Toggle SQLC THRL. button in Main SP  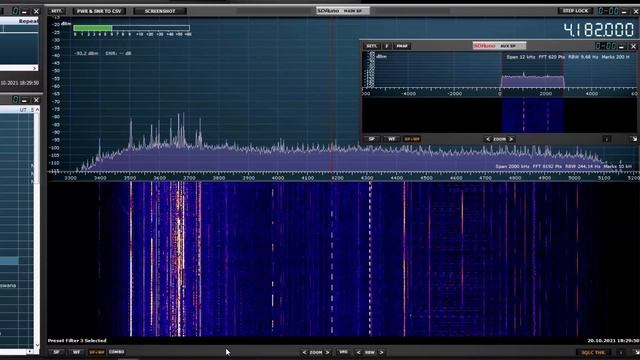click(x=593, y=352)
